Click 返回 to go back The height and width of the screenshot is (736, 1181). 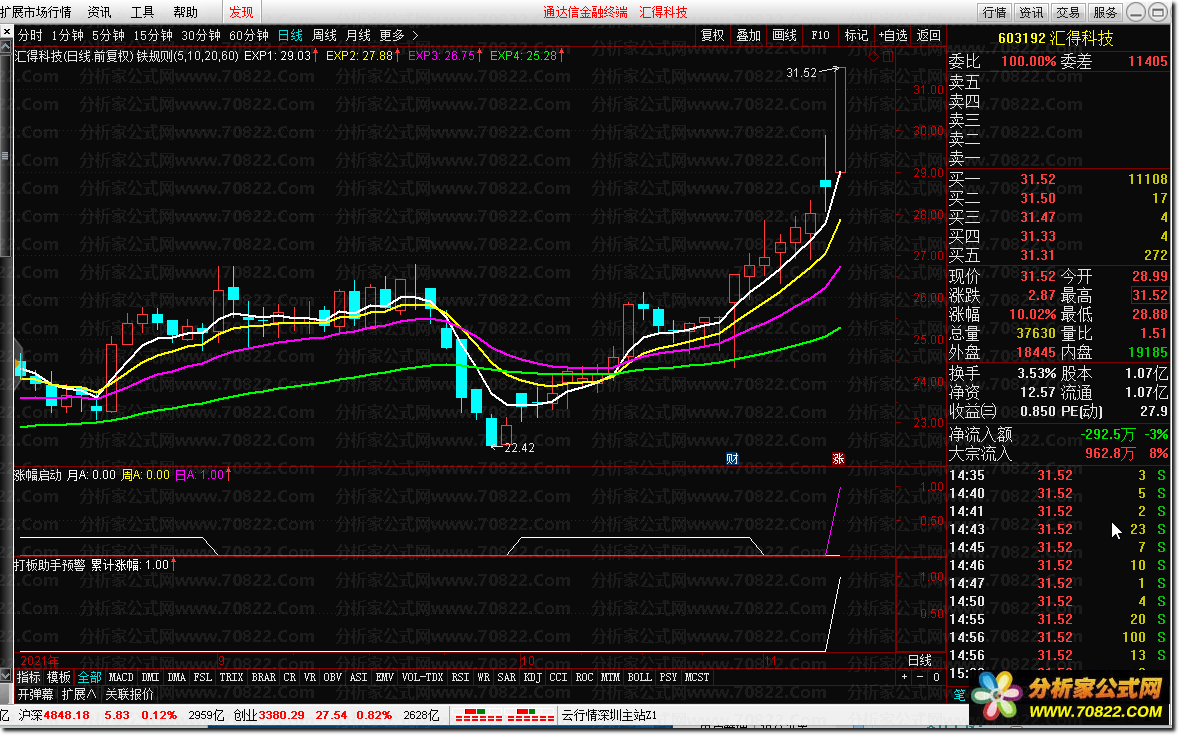pyautogui.click(x=929, y=35)
